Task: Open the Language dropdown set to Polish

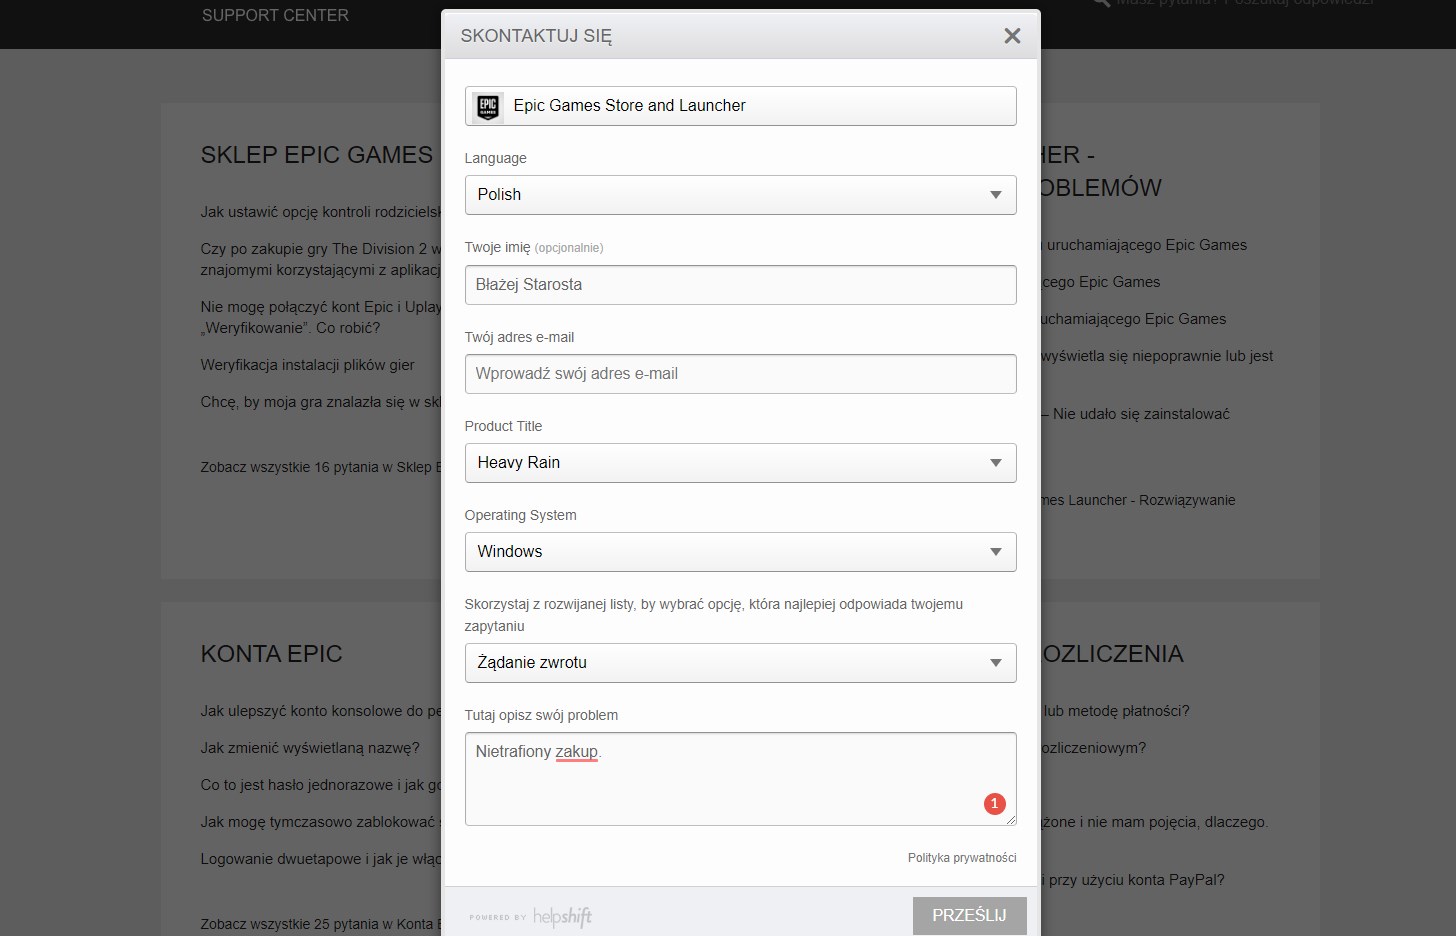Action: (x=740, y=195)
